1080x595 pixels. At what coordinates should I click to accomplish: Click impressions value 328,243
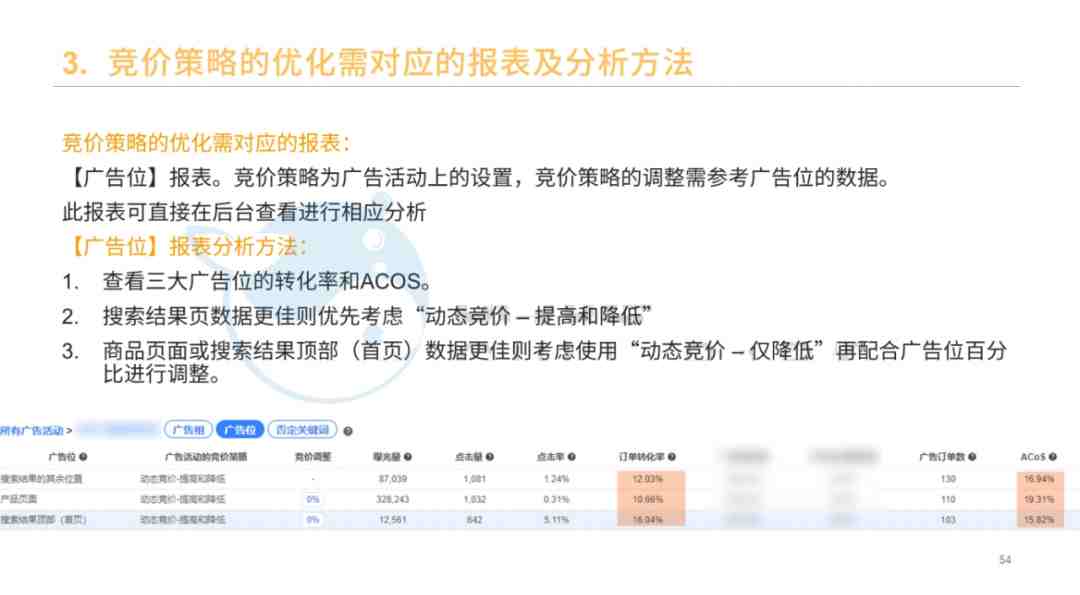tap(393, 499)
